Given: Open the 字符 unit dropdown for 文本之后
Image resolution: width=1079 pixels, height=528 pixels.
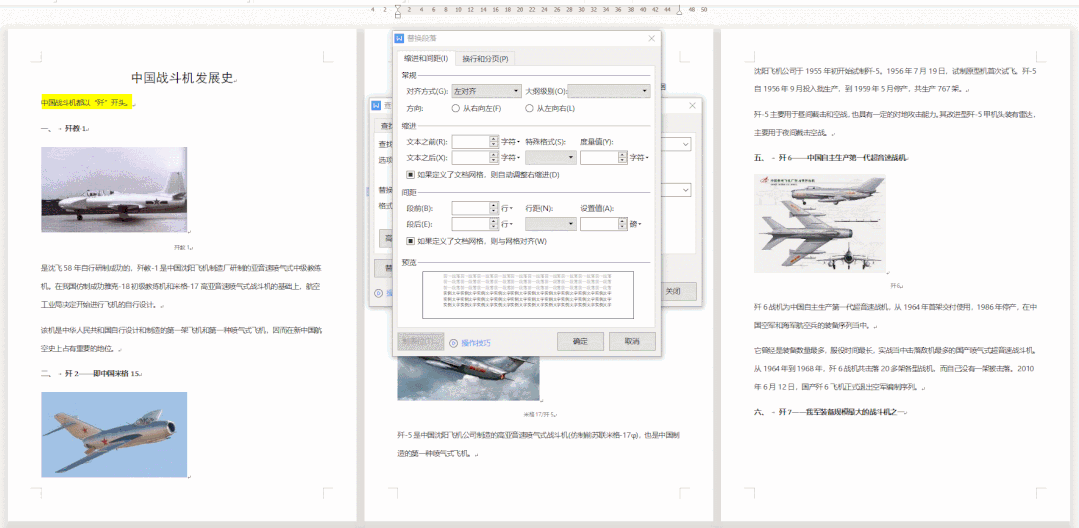Looking at the screenshot, I should point(510,158).
